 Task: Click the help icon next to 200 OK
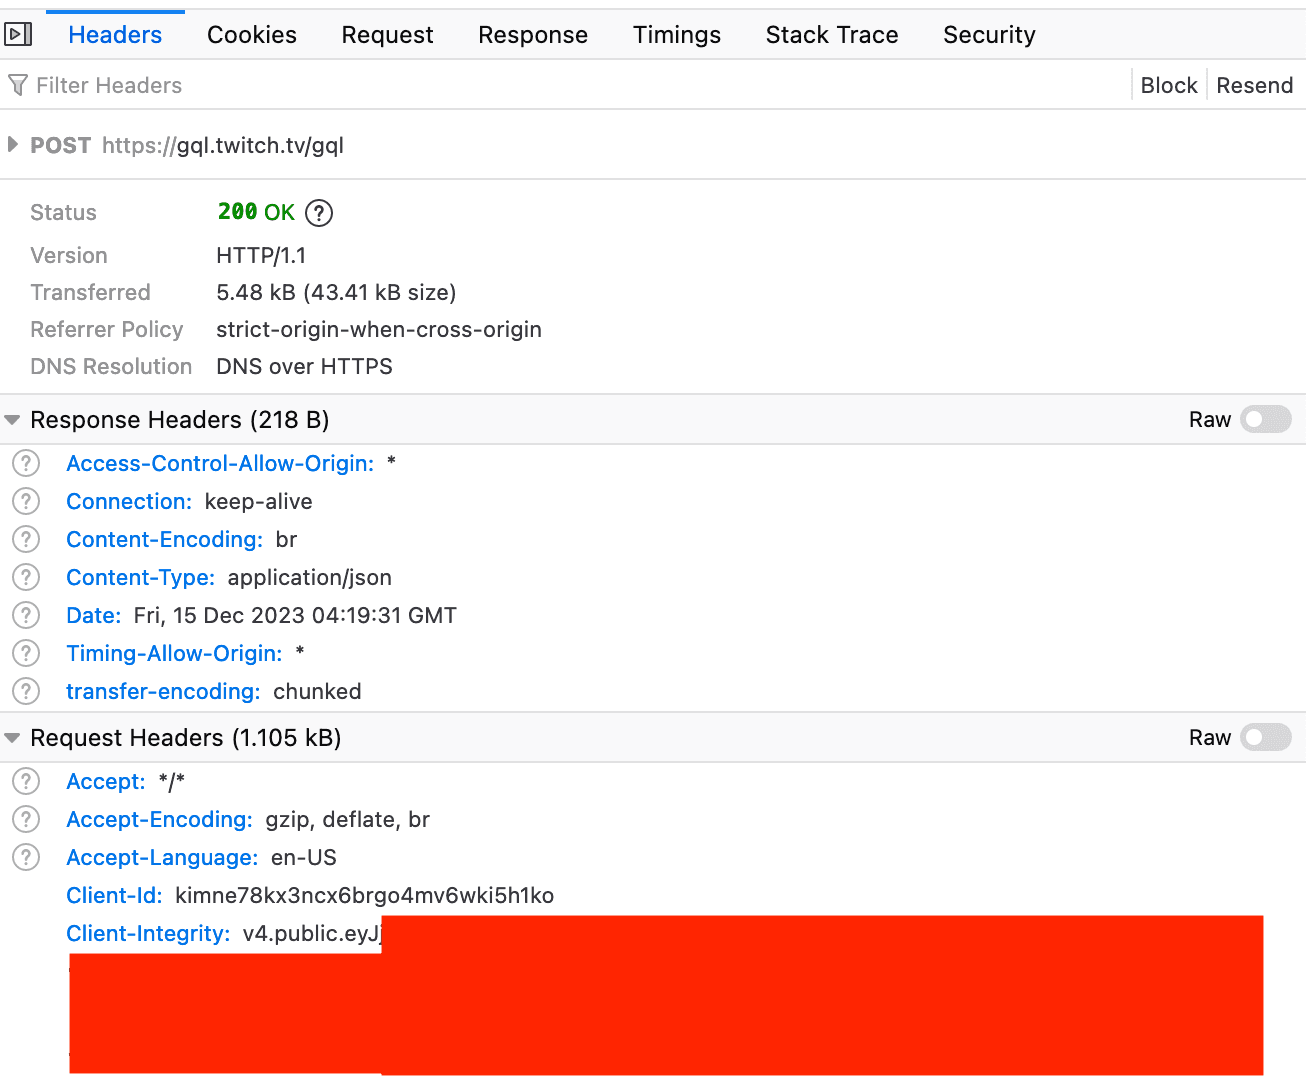(x=319, y=213)
